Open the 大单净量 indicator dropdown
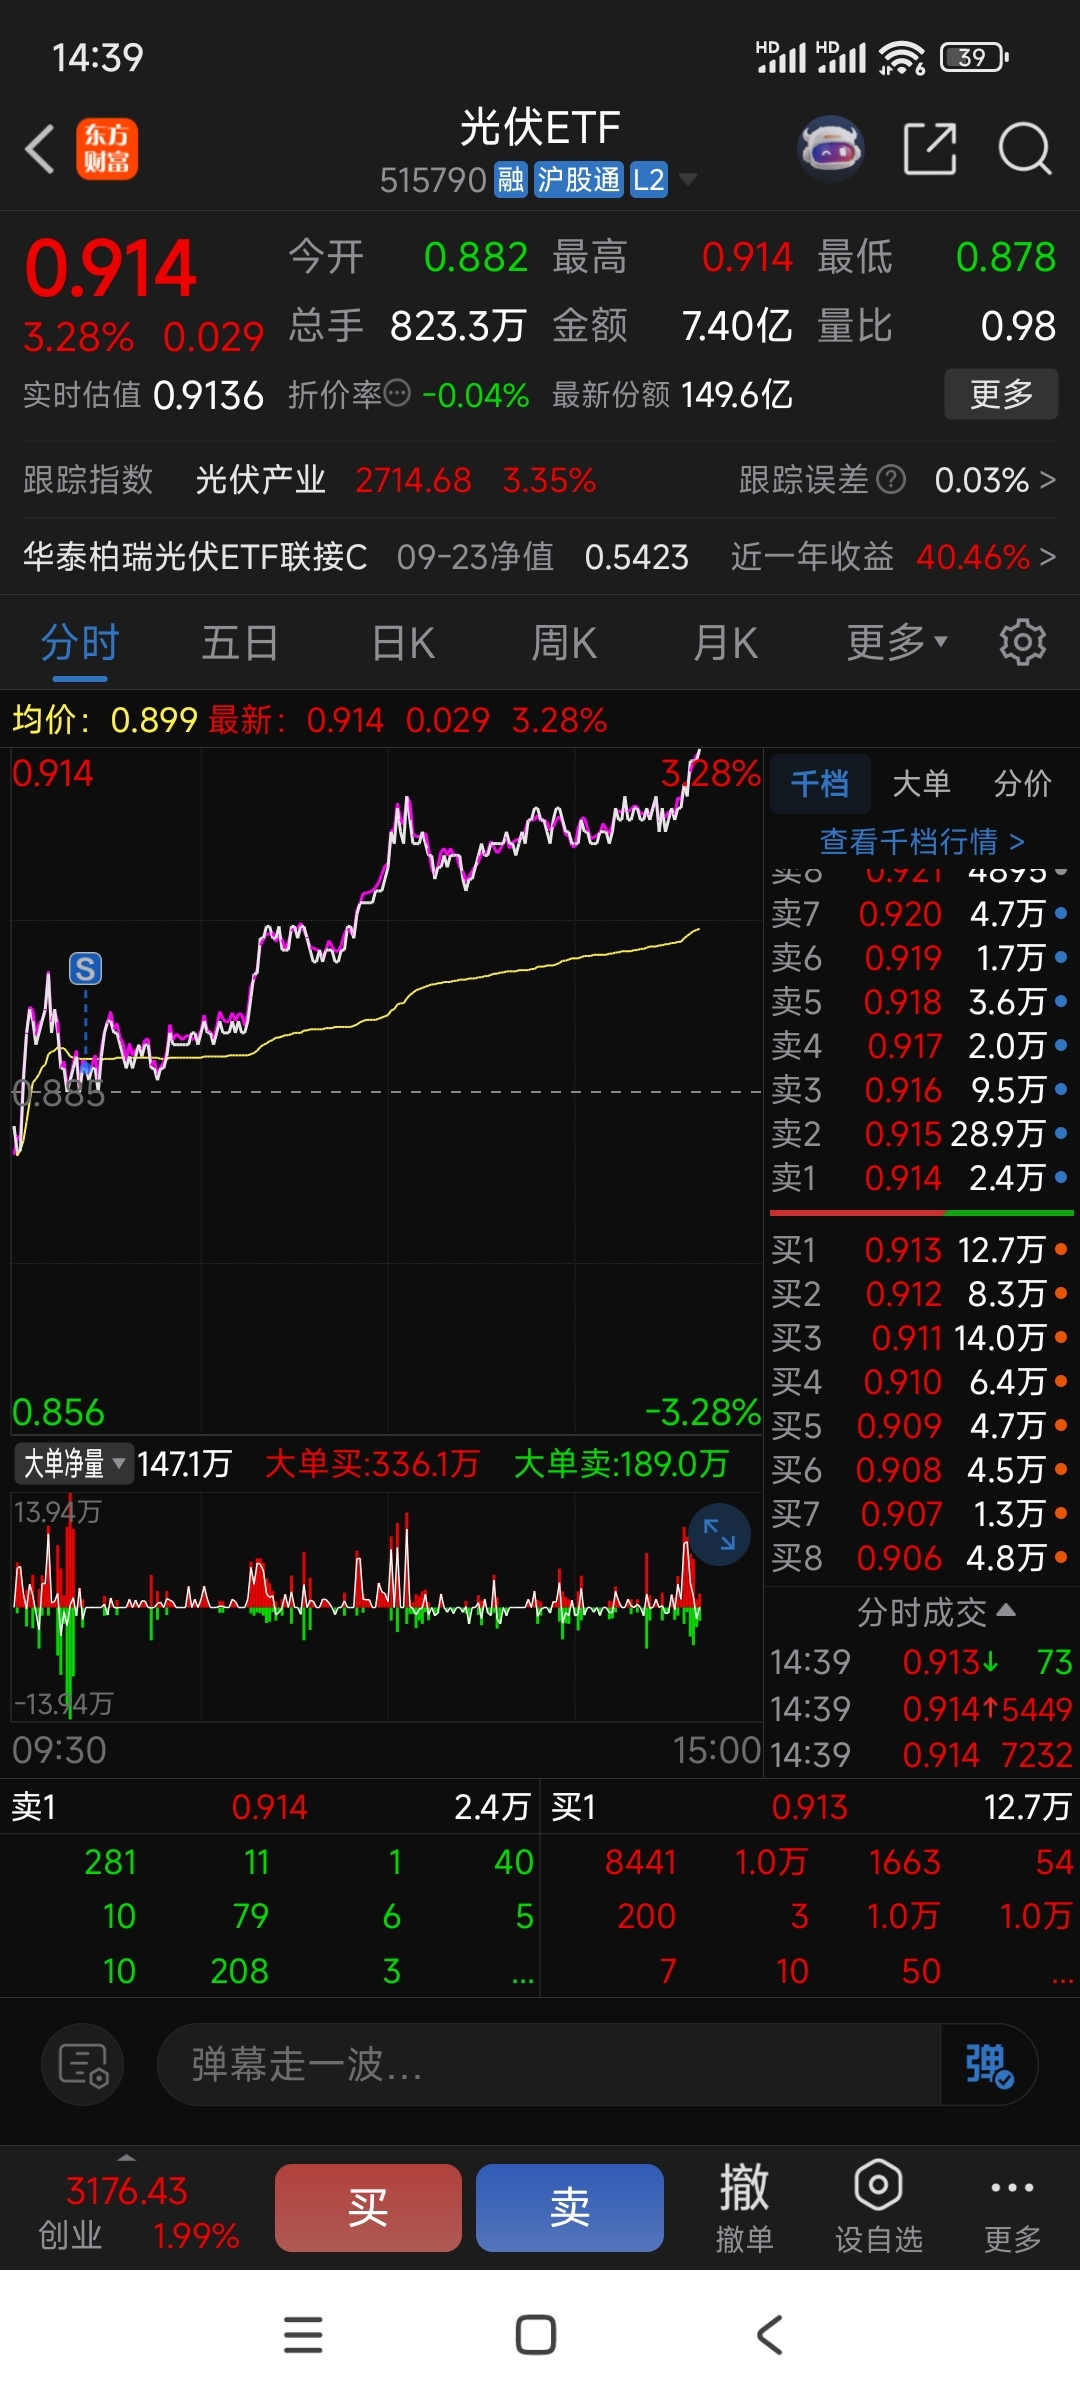 (73, 1464)
